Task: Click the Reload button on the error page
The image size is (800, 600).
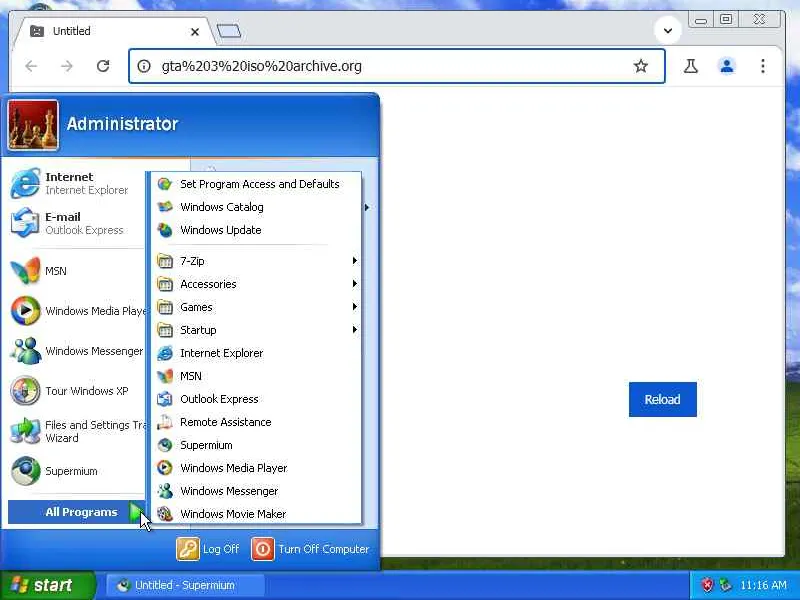Action: (x=662, y=399)
